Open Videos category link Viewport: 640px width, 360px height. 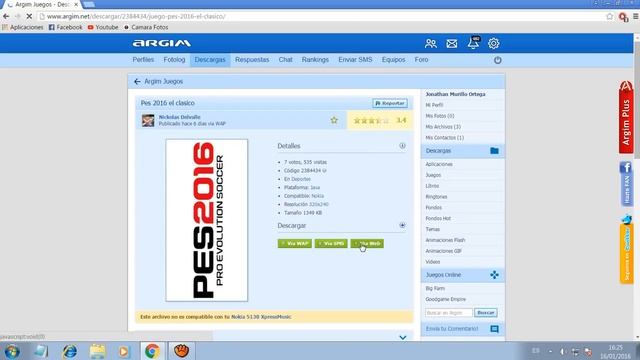click(x=433, y=262)
